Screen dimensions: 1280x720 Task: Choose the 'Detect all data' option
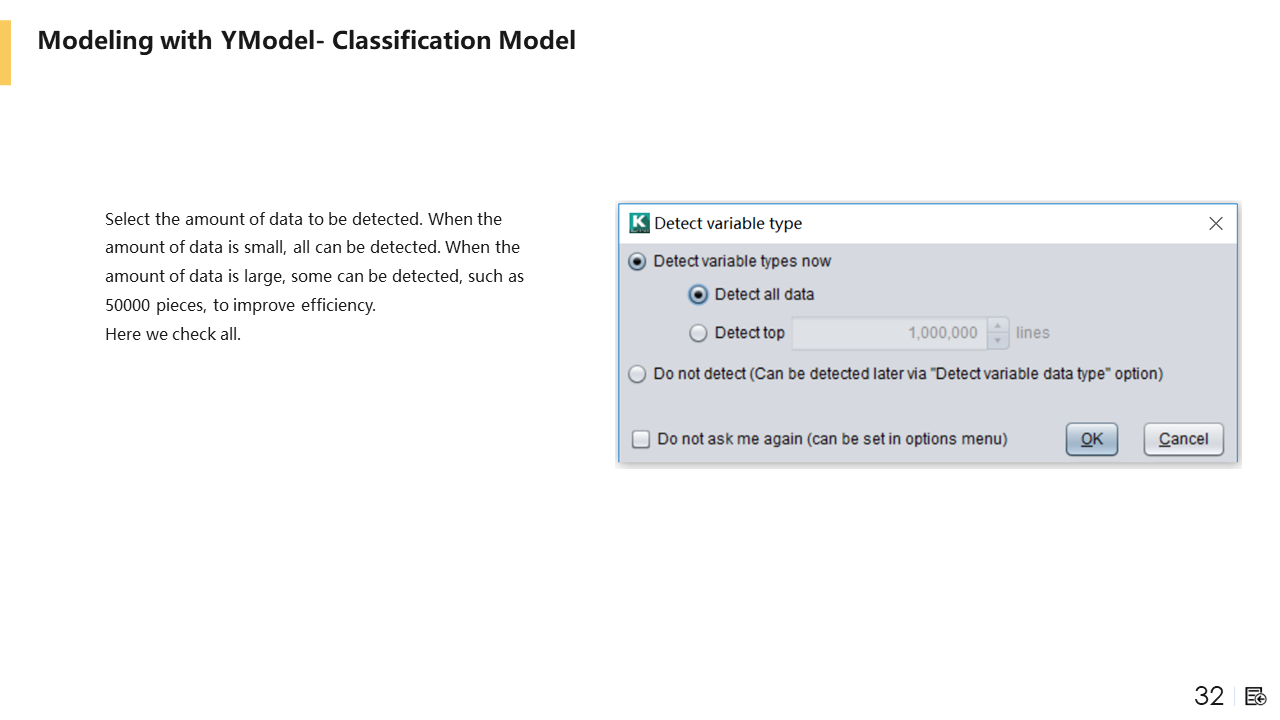(699, 295)
